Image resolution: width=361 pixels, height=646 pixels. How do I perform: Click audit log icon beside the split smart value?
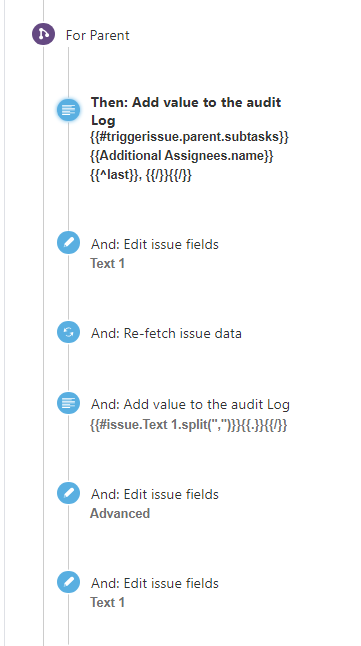point(68,403)
